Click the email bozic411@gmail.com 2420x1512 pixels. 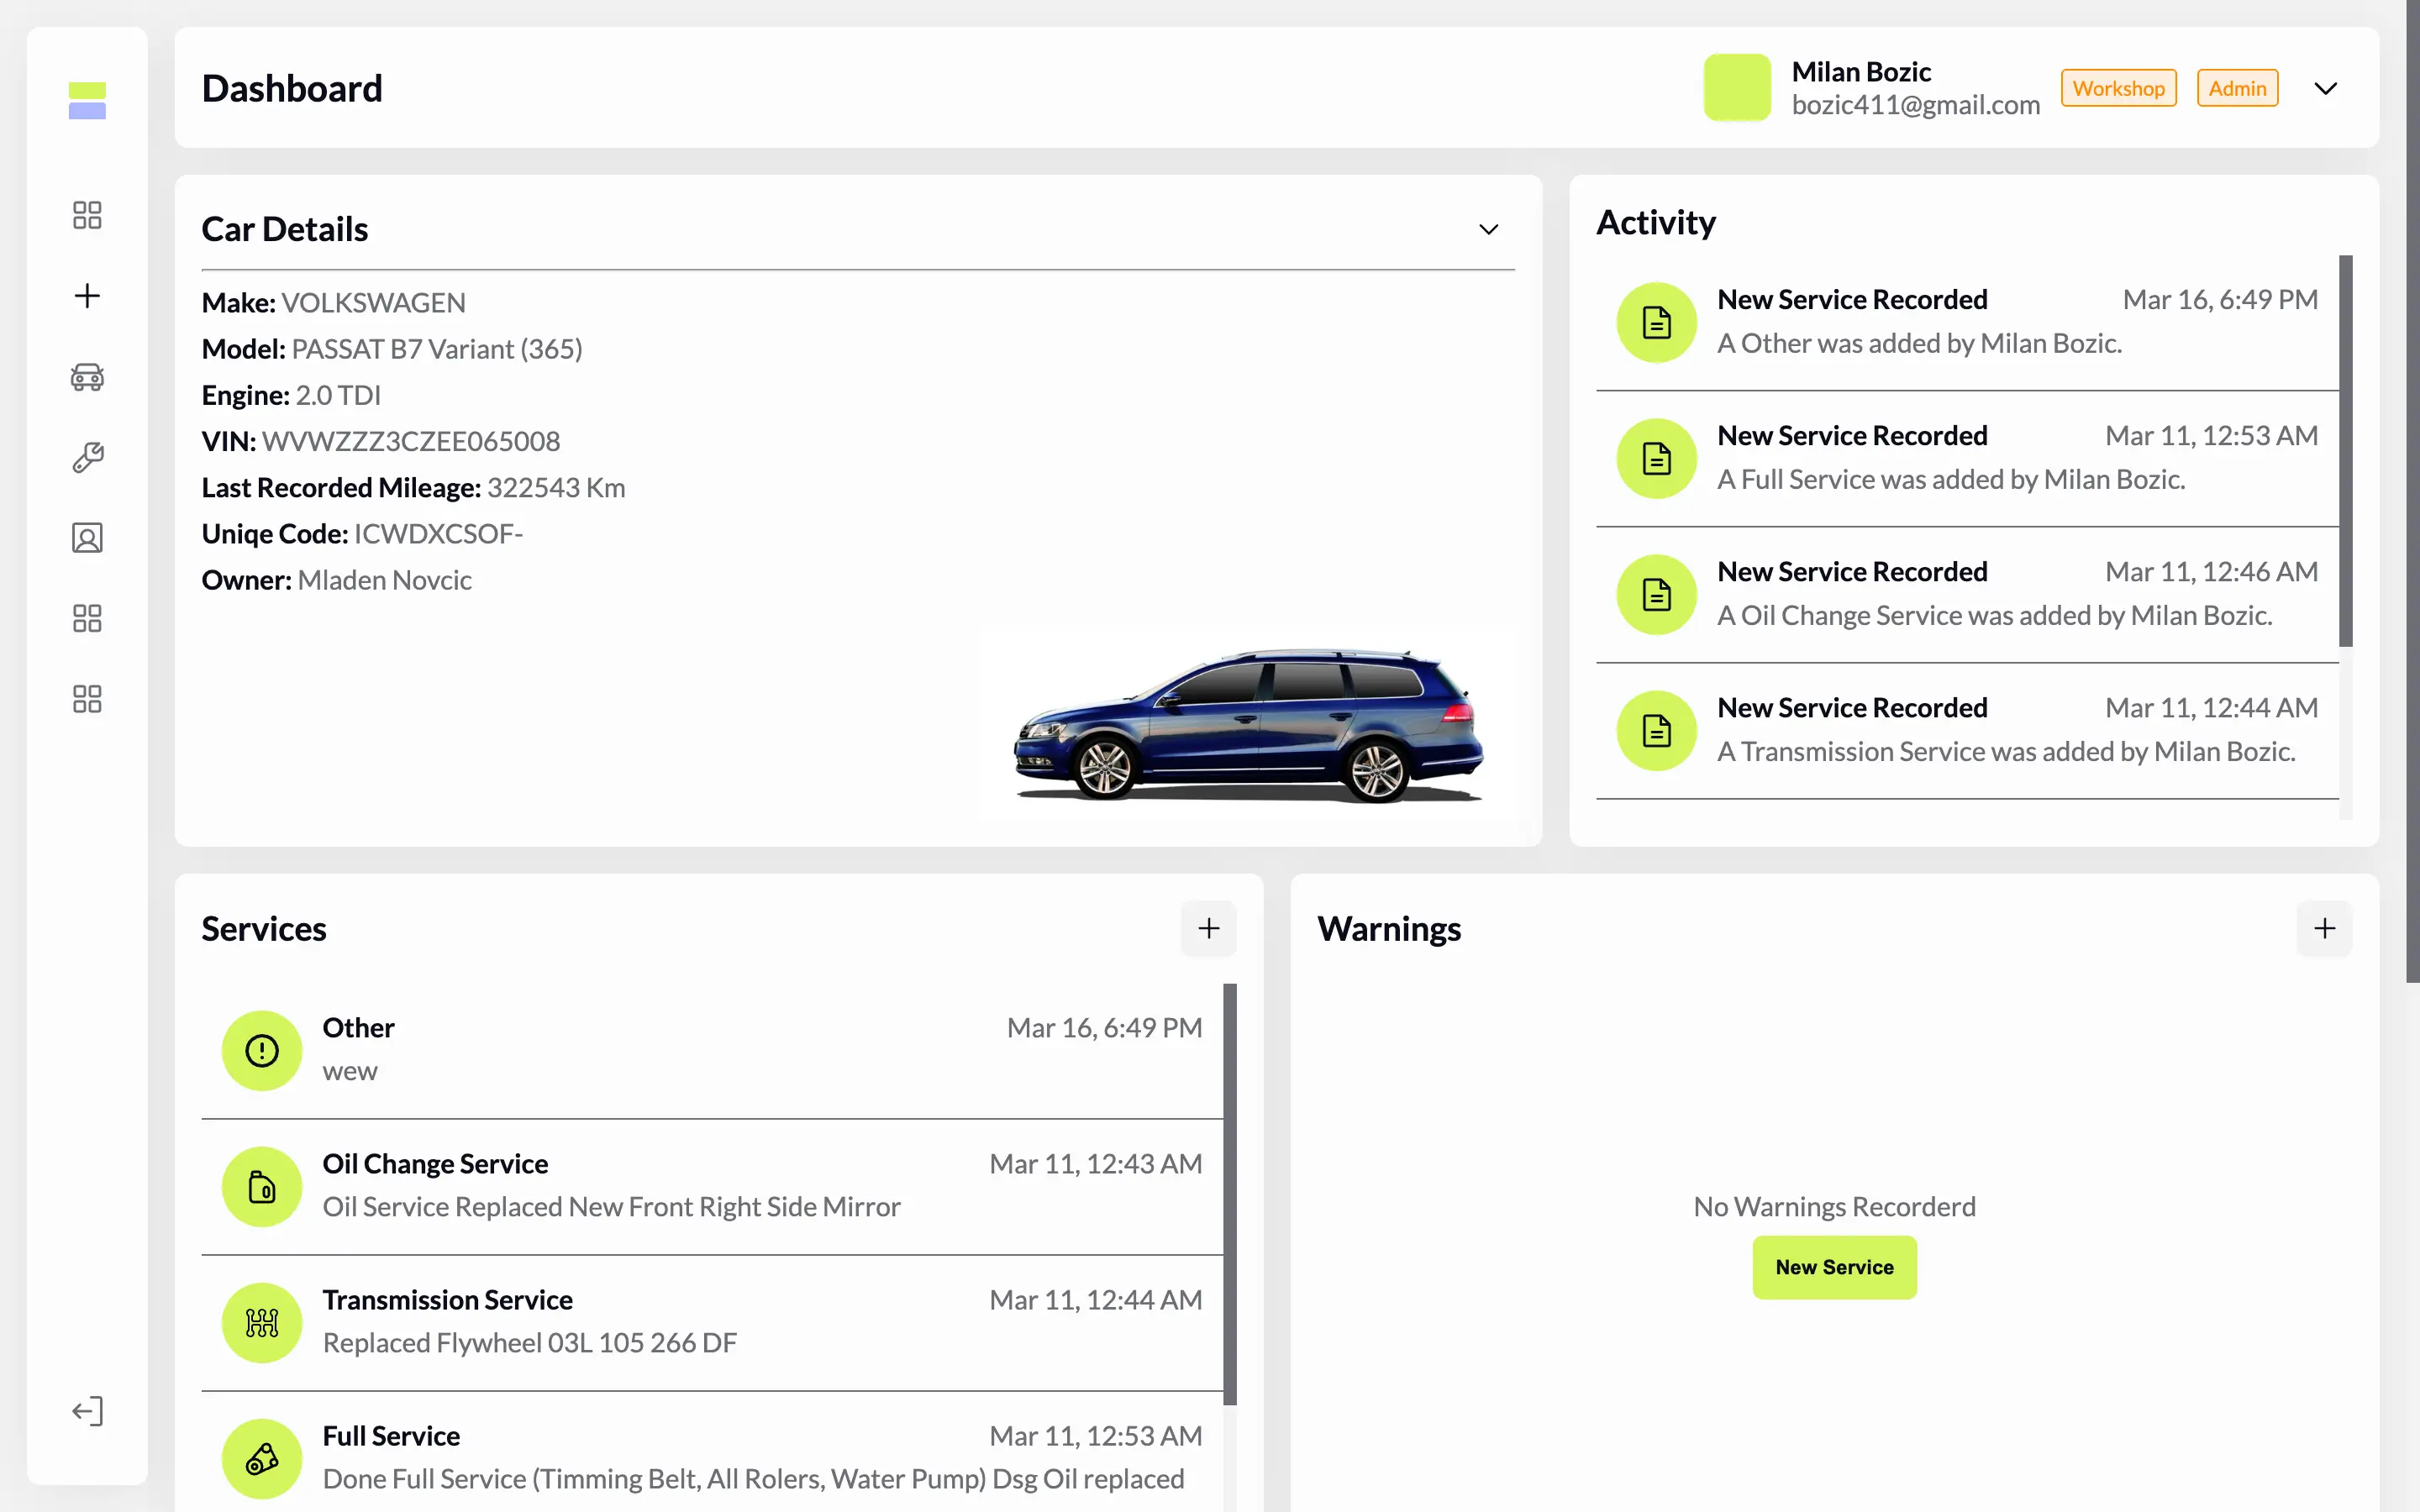pos(1915,105)
